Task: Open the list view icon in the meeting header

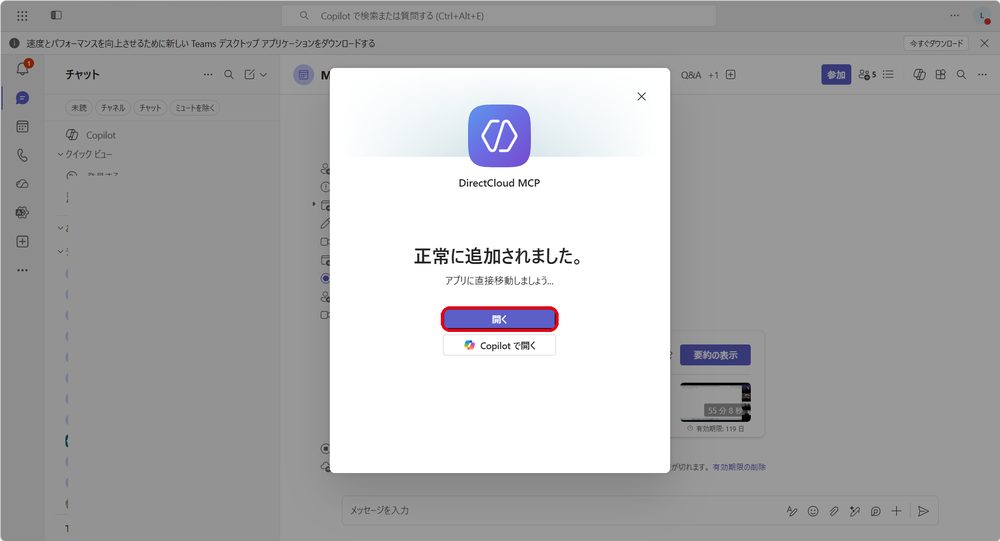Action: (x=888, y=75)
